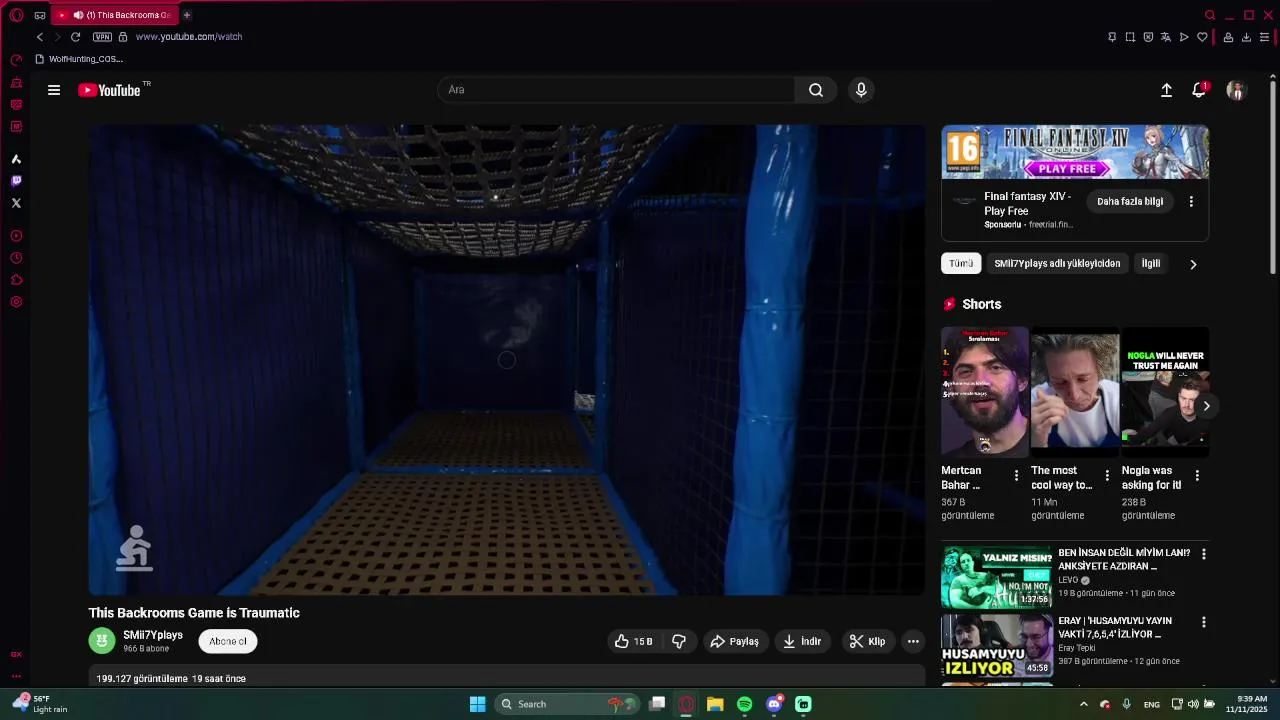
Task: Open a new tab with plus button
Action: [187, 15]
